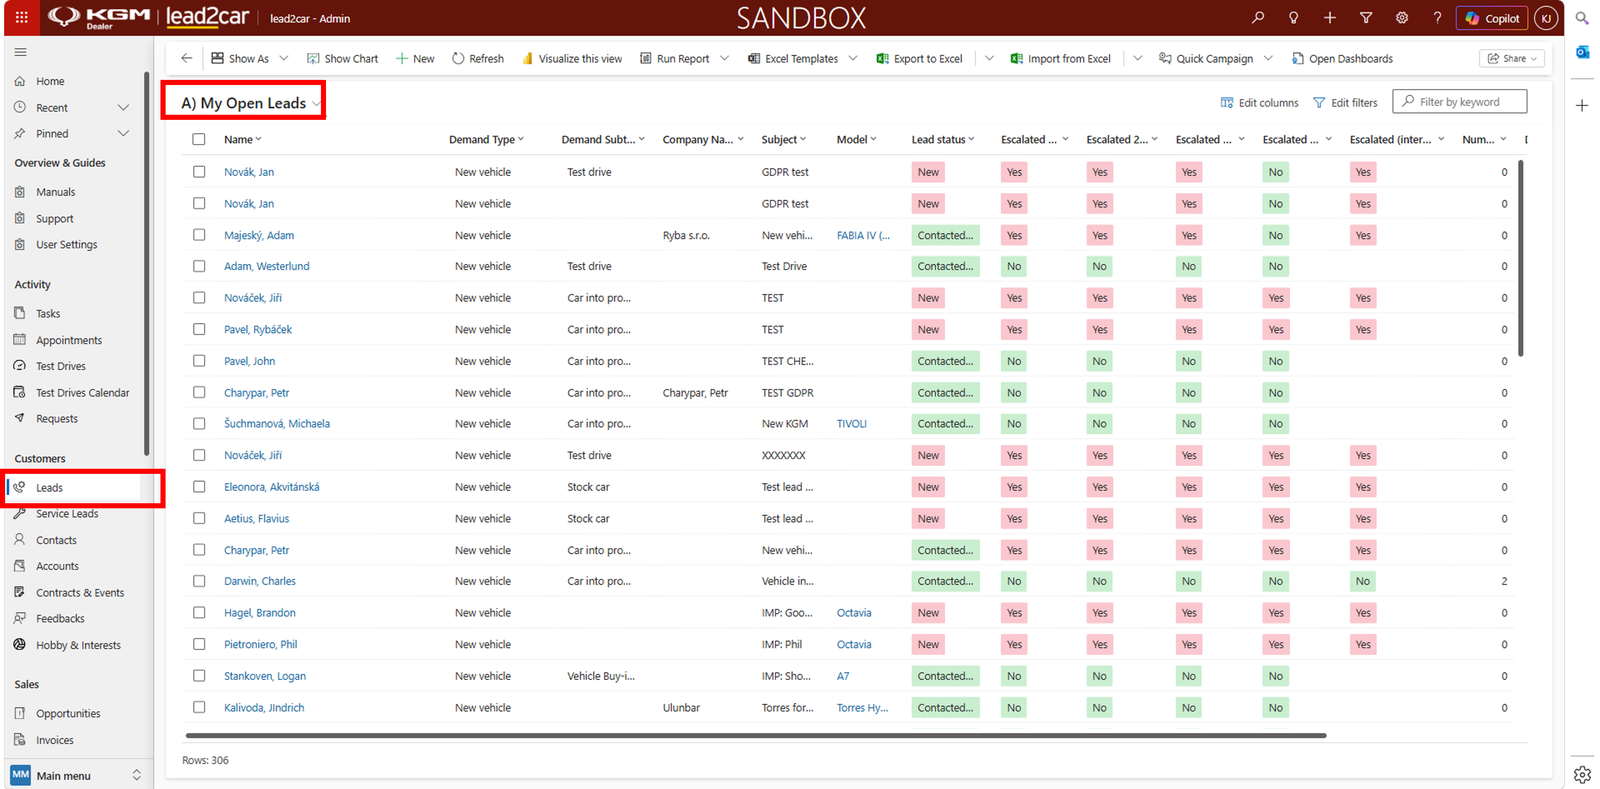Viewport: 1600px width, 789px height.
Task: Expand the Pinned section chevron
Action: [x=123, y=133]
